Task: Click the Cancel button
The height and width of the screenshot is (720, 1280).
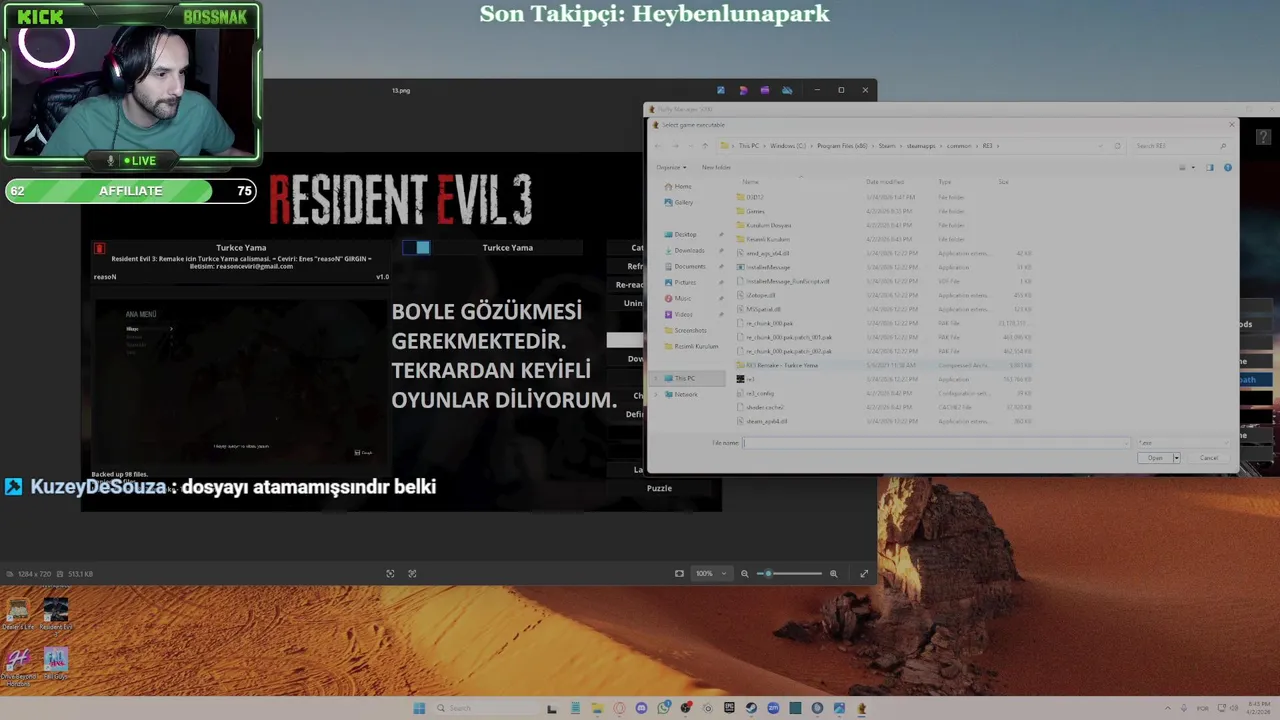Action: [x=1209, y=458]
